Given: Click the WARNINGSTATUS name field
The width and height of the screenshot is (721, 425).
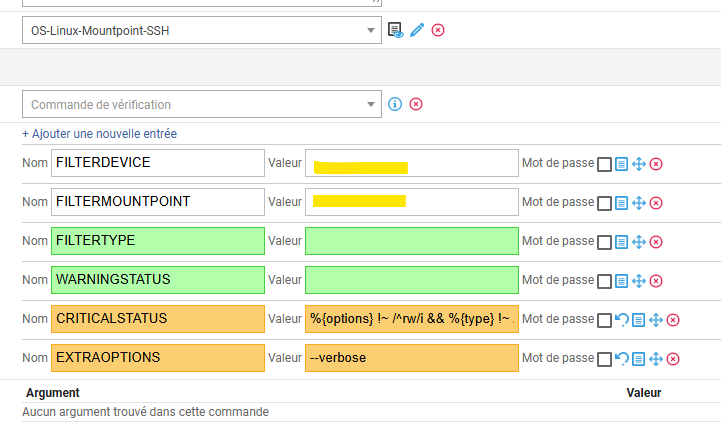Looking at the screenshot, I should click(x=158, y=280).
